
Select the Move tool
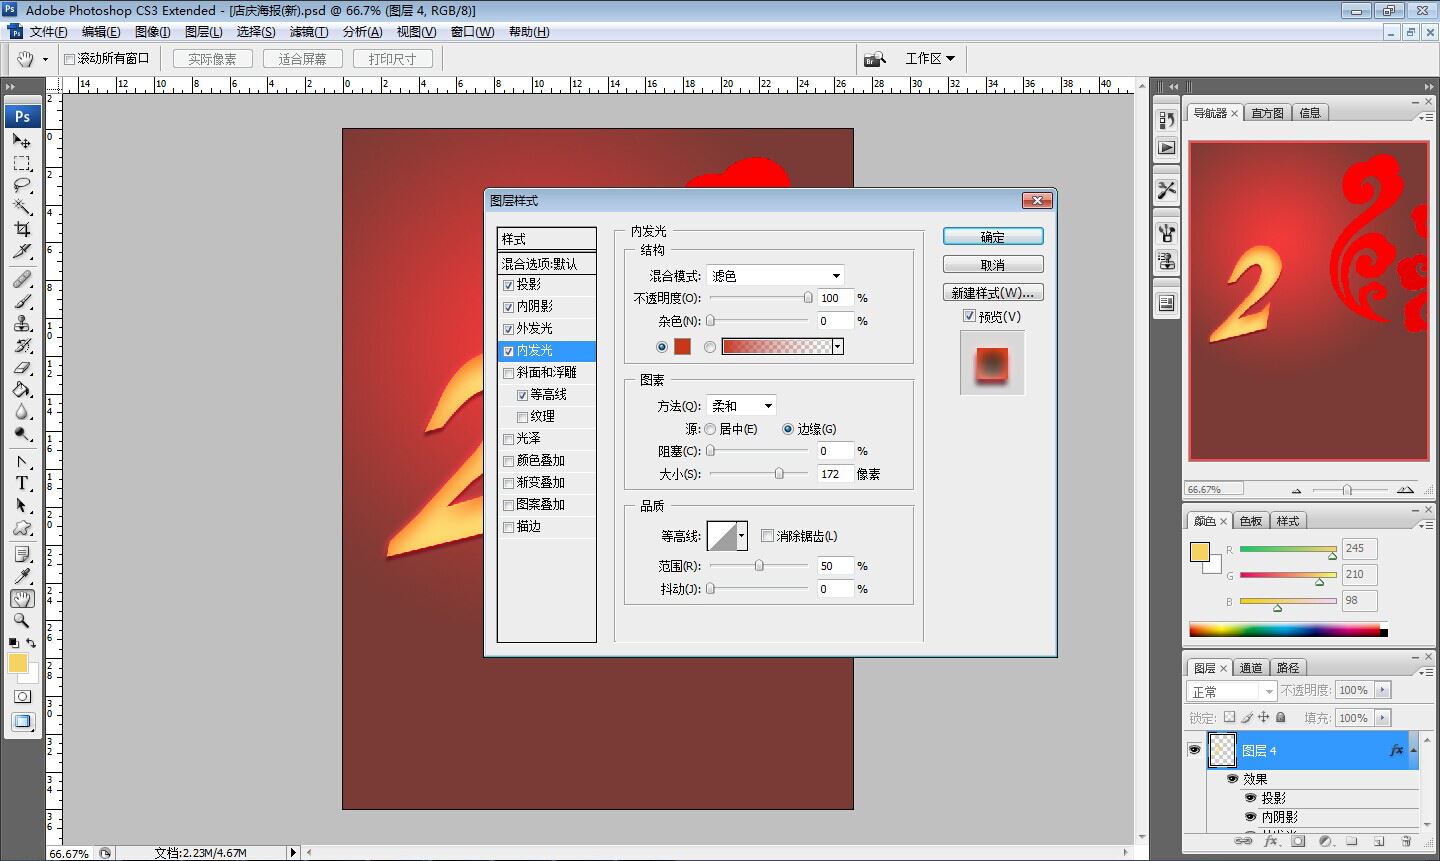click(22, 140)
